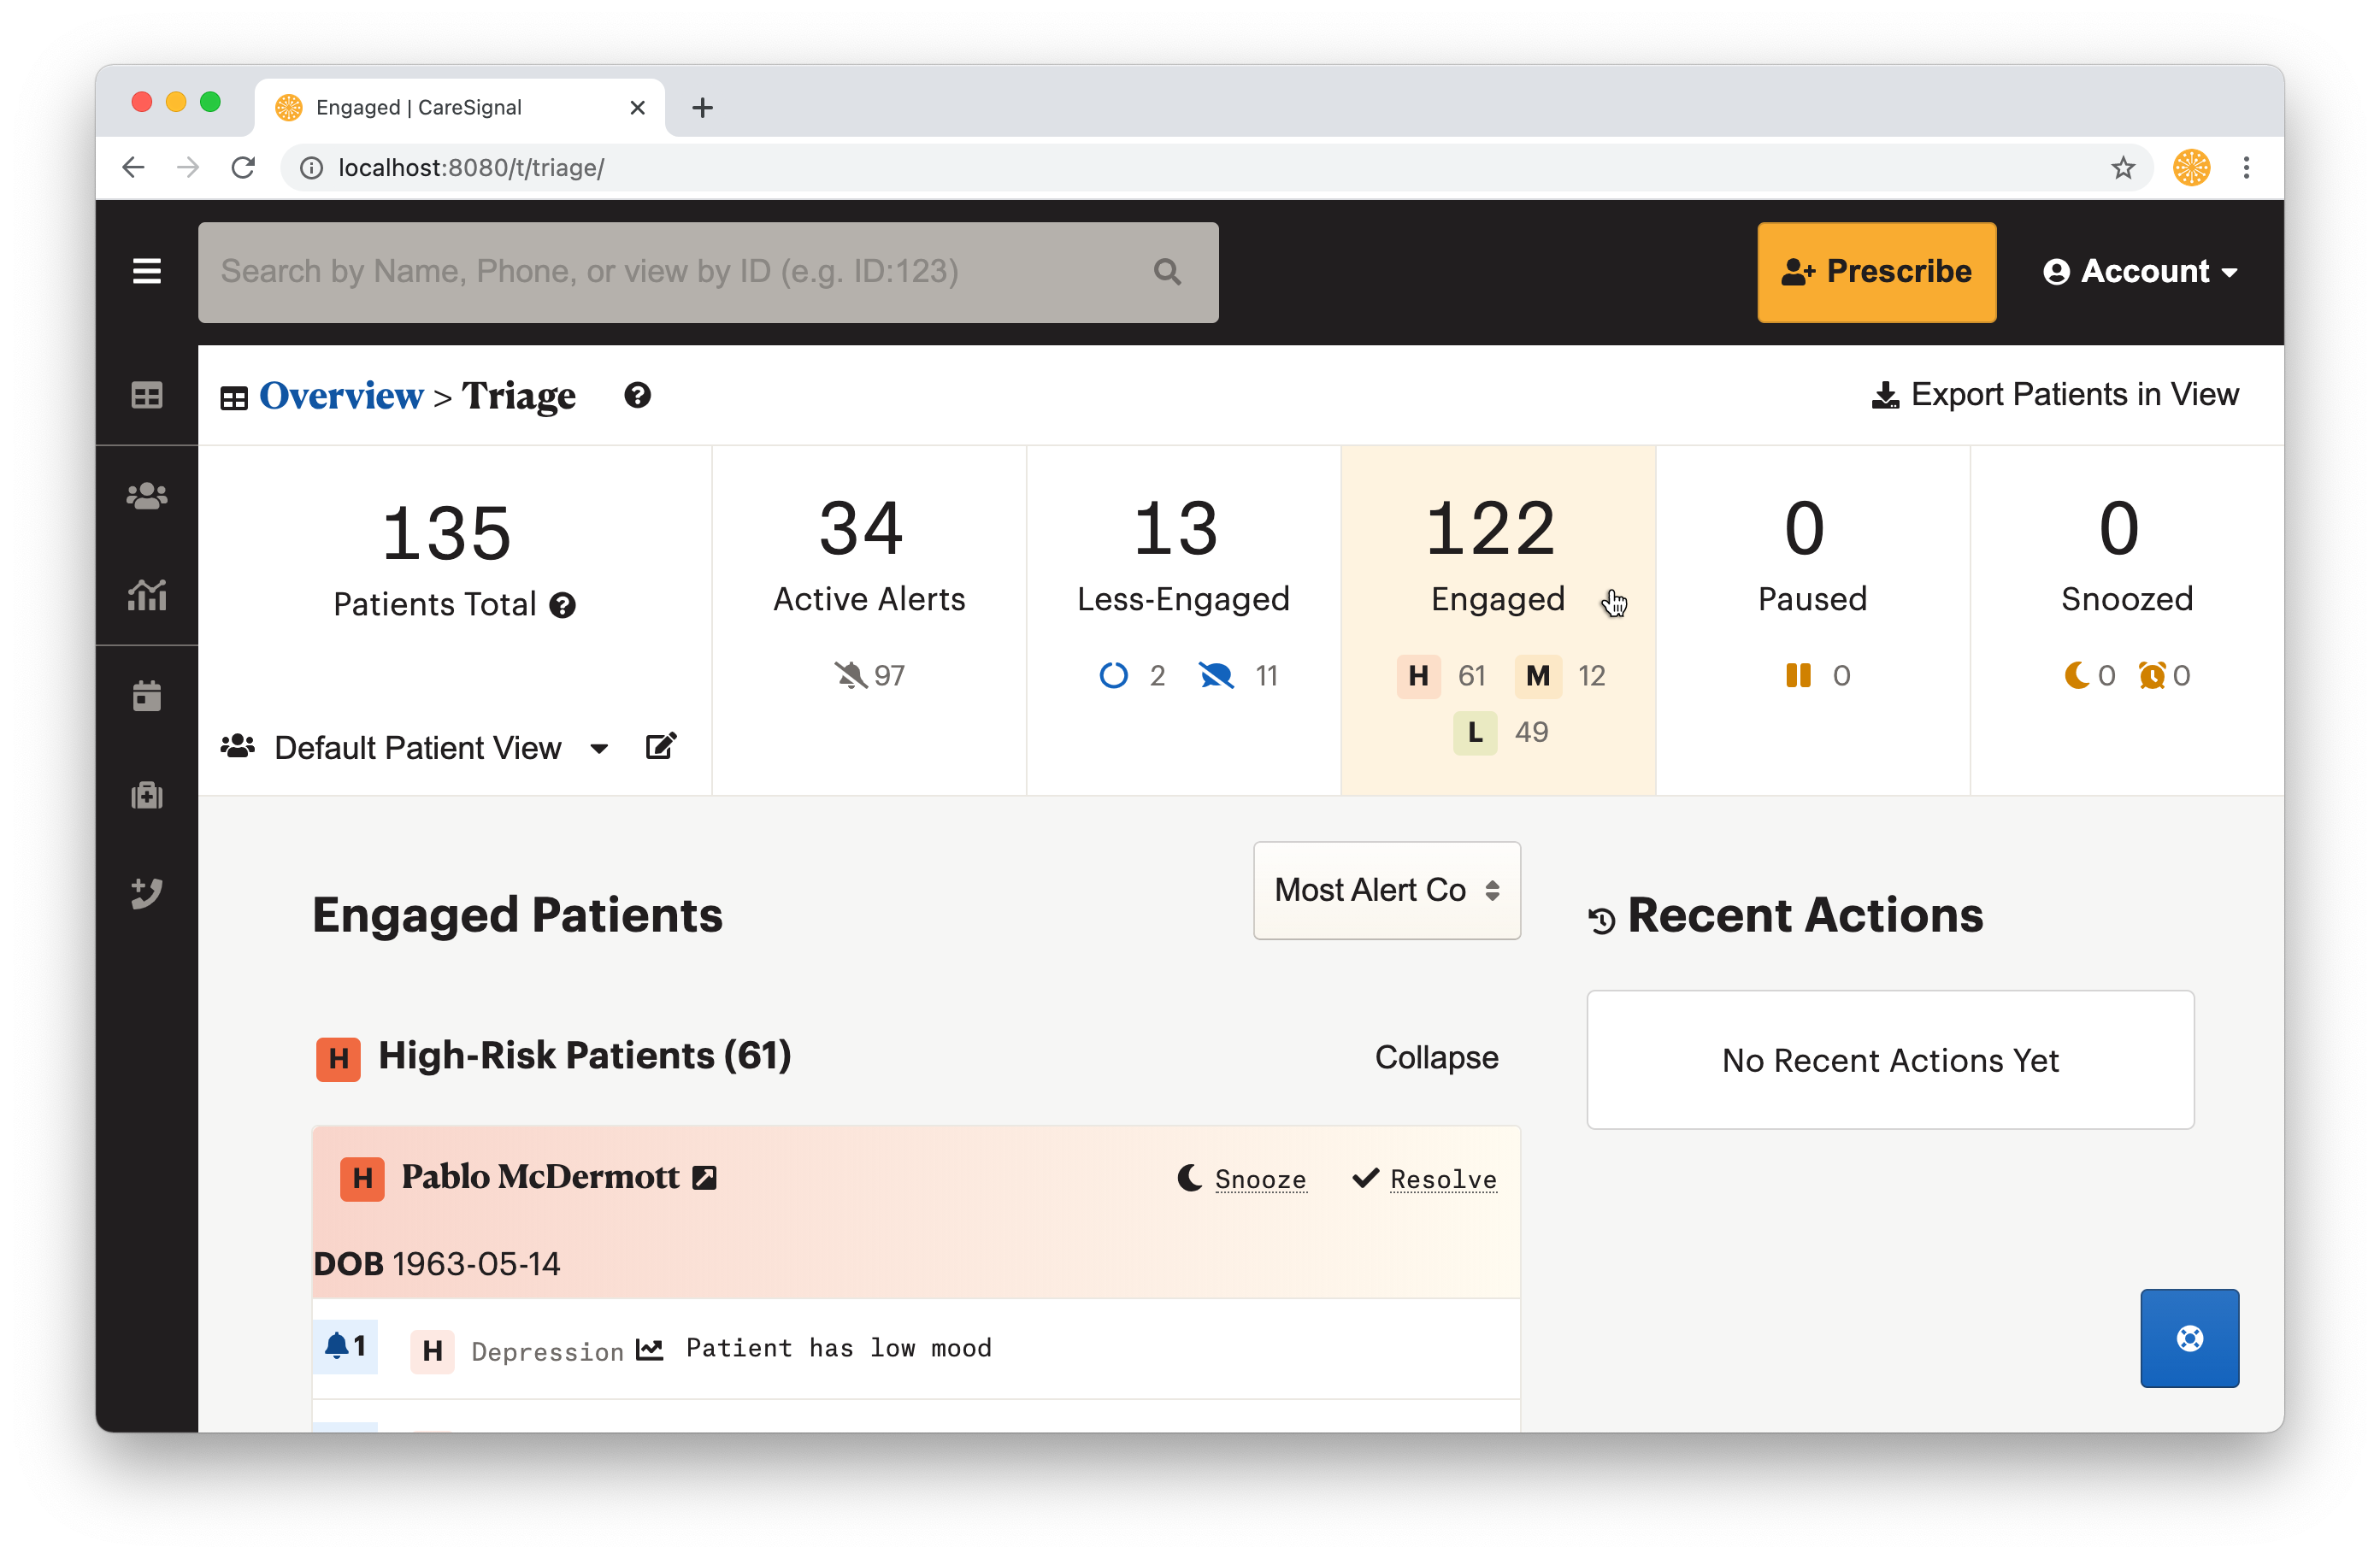
Task: Click the Prescribe button
Action: pos(1876,271)
